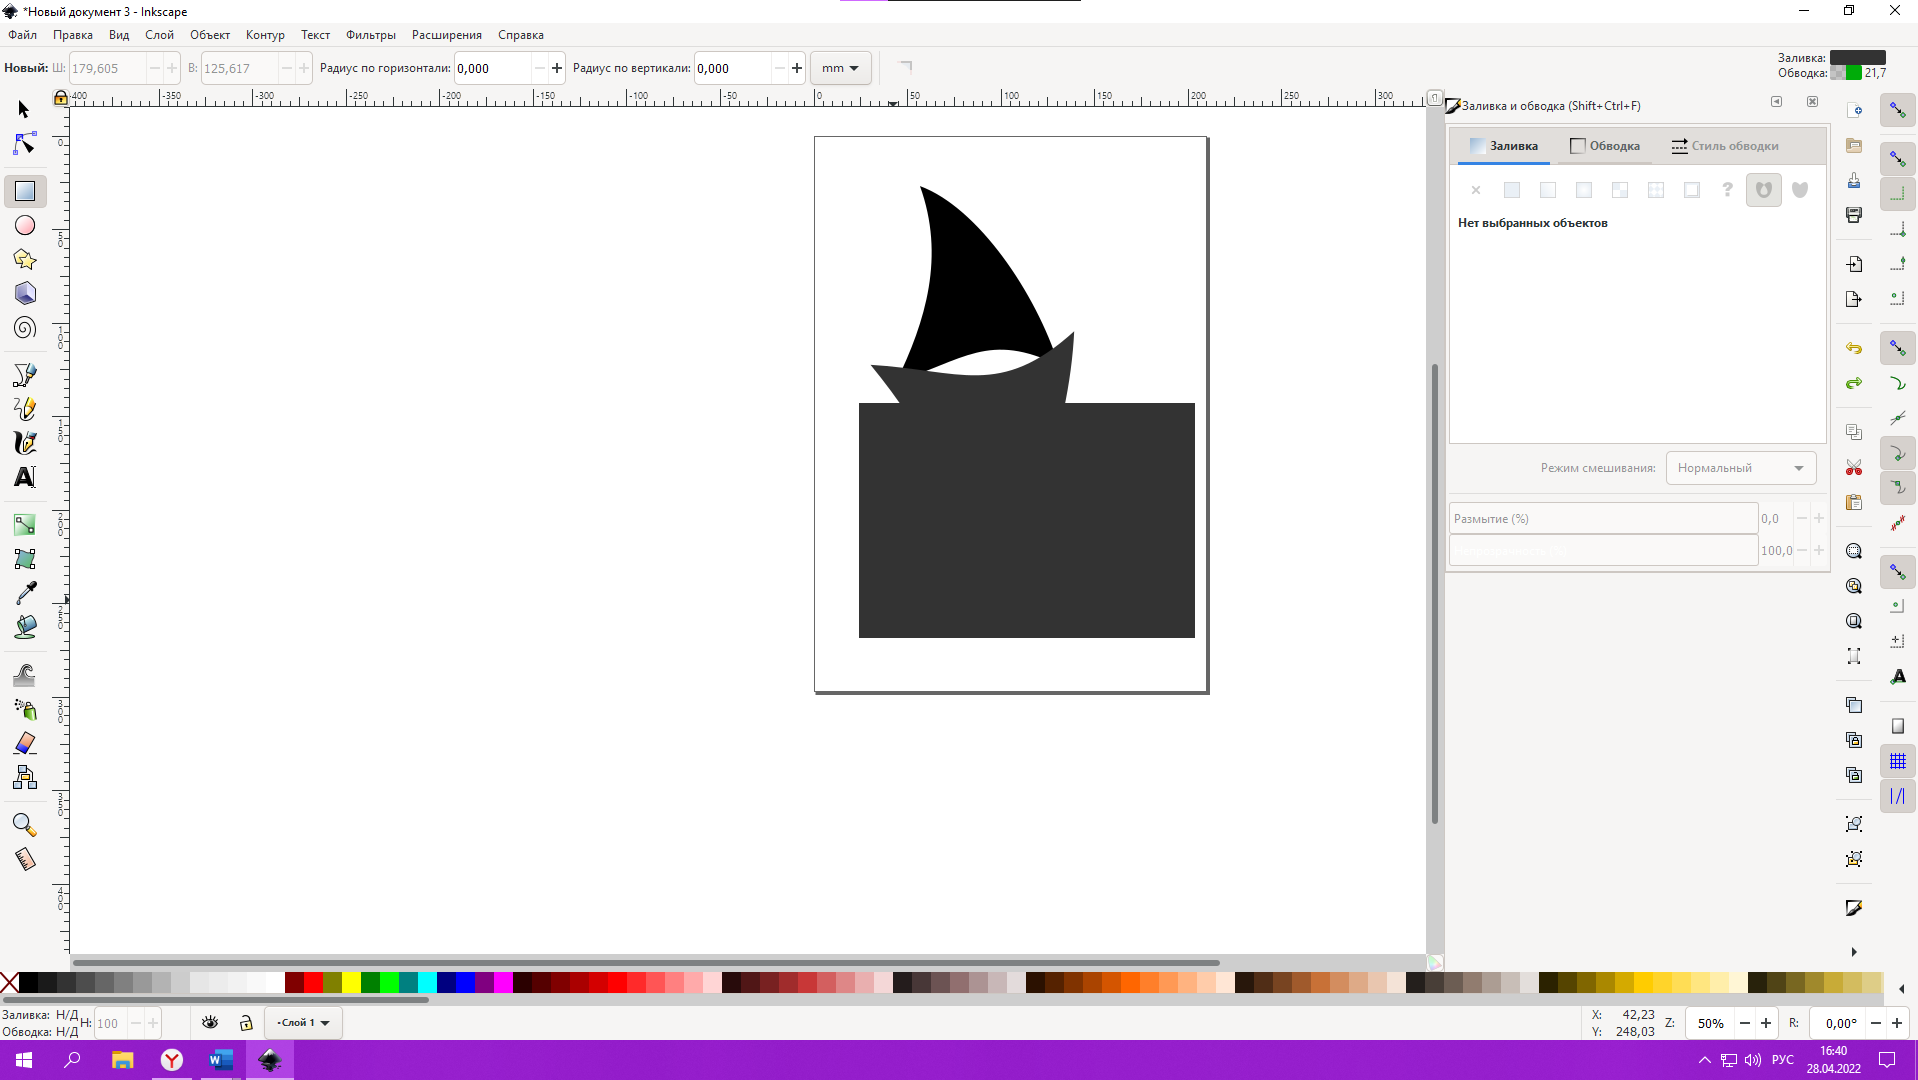Choose the Spray tool

pos(25,709)
